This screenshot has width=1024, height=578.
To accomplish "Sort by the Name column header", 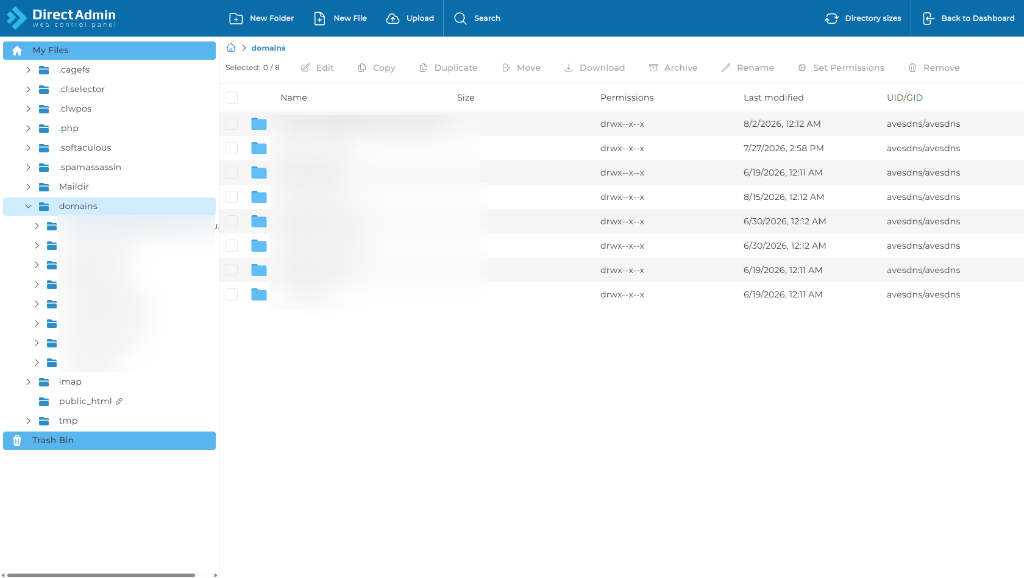I will tap(294, 98).
